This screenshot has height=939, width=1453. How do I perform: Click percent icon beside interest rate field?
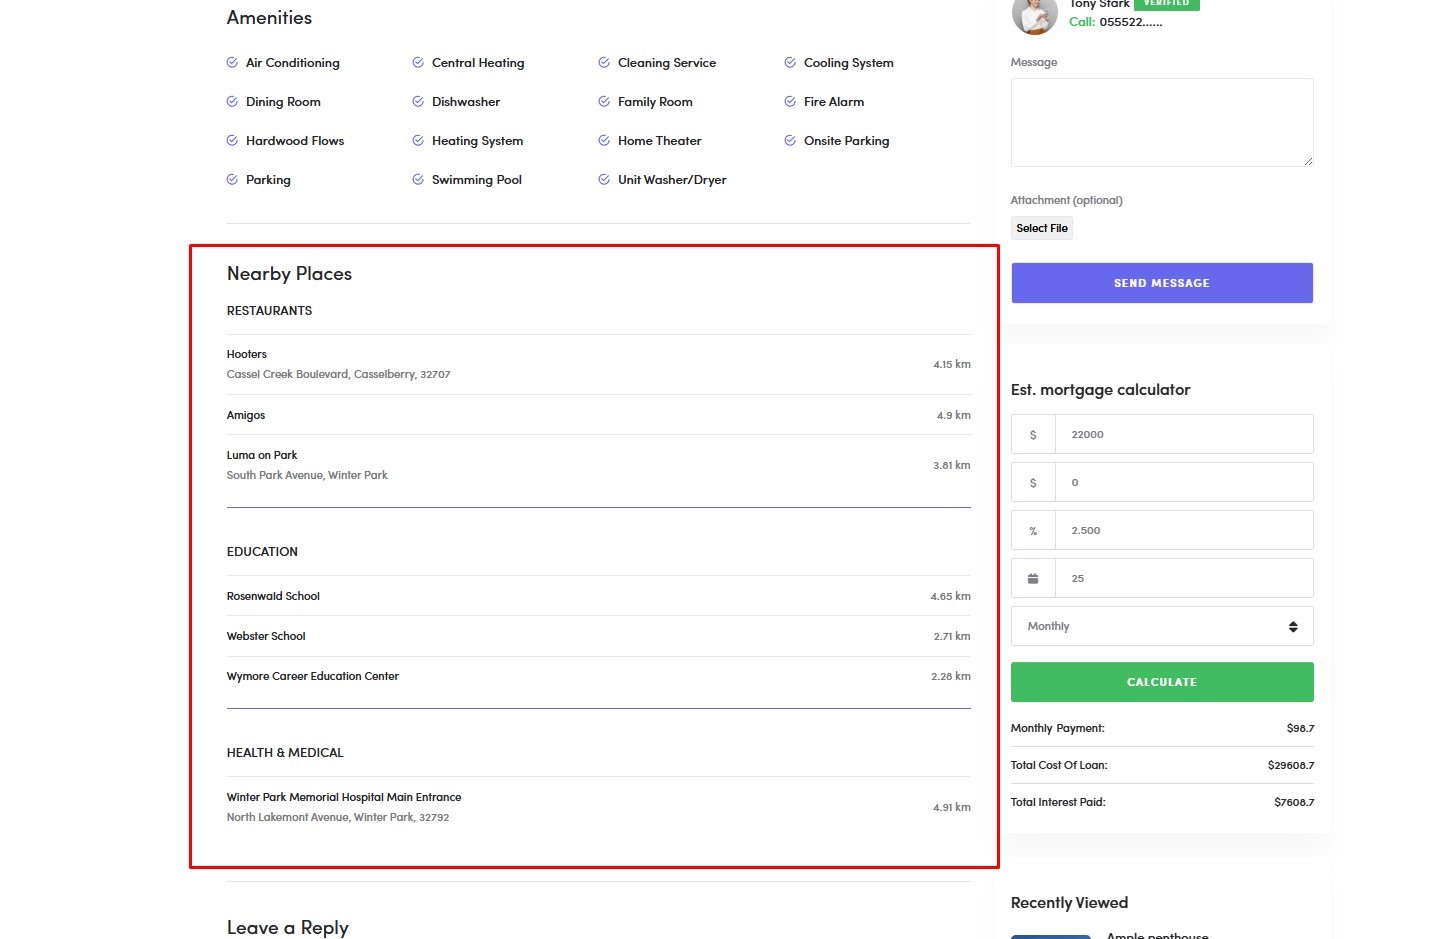[1033, 530]
